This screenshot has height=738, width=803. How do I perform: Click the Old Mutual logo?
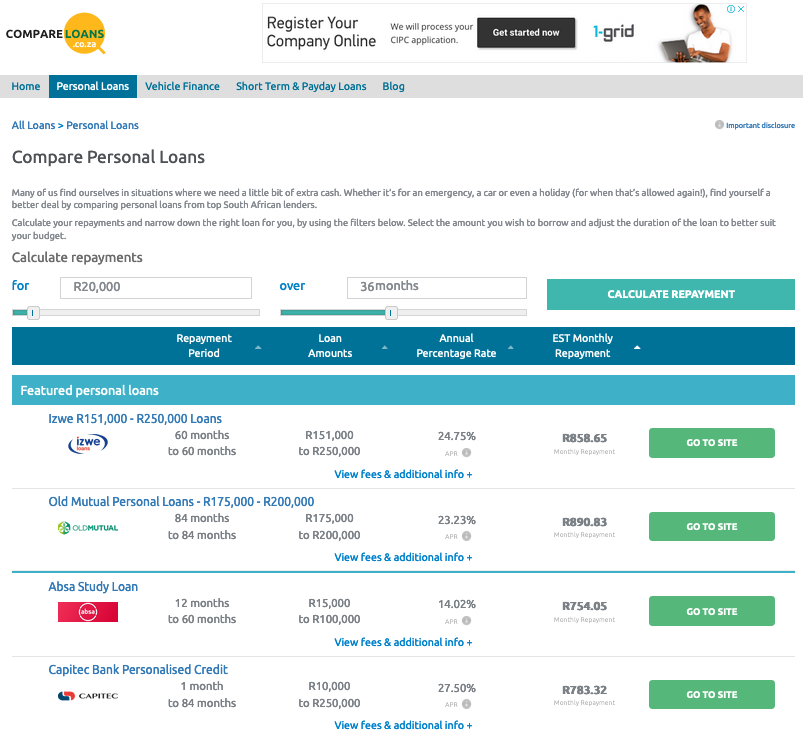point(87,527)
